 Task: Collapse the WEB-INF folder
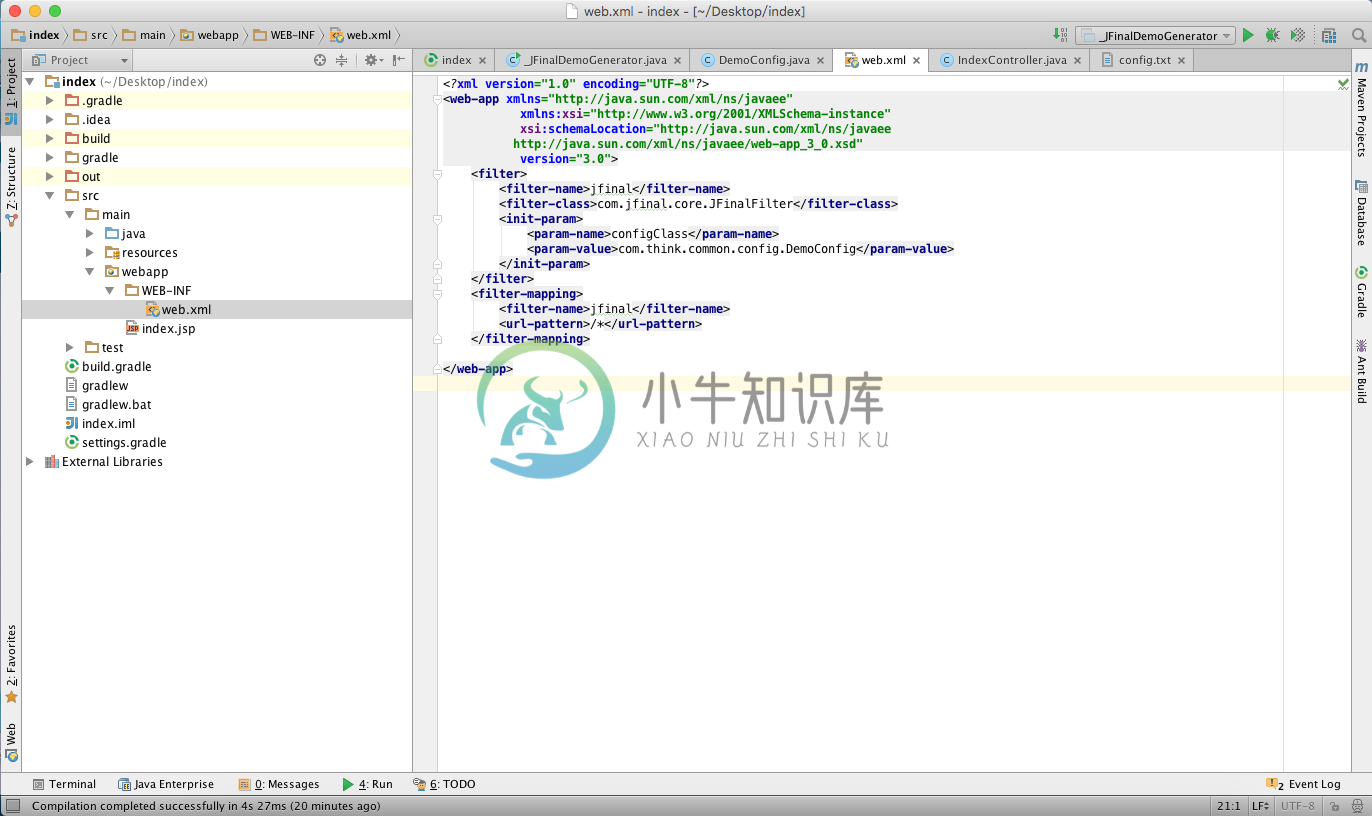click(110, 290)
